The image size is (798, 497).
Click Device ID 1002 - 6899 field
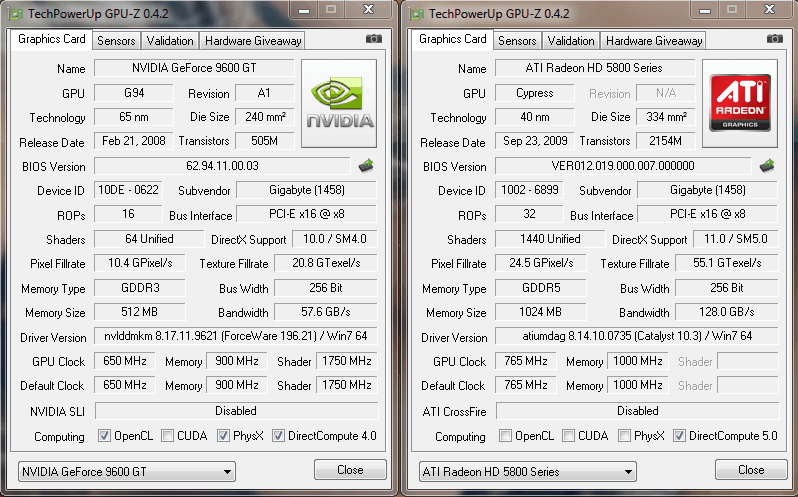529,190
